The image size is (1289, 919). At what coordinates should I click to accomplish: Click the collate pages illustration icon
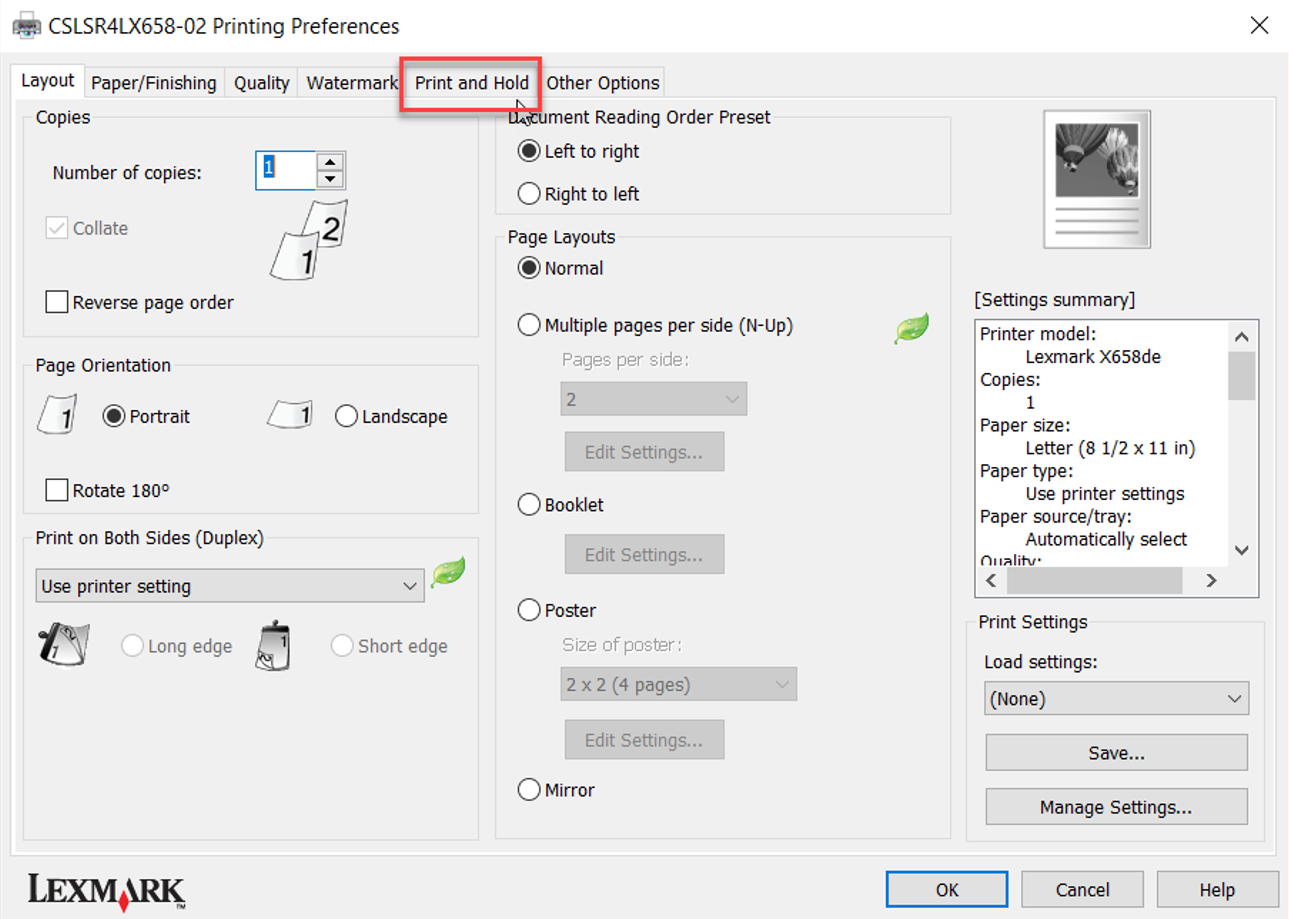click(x=307, y=238)
